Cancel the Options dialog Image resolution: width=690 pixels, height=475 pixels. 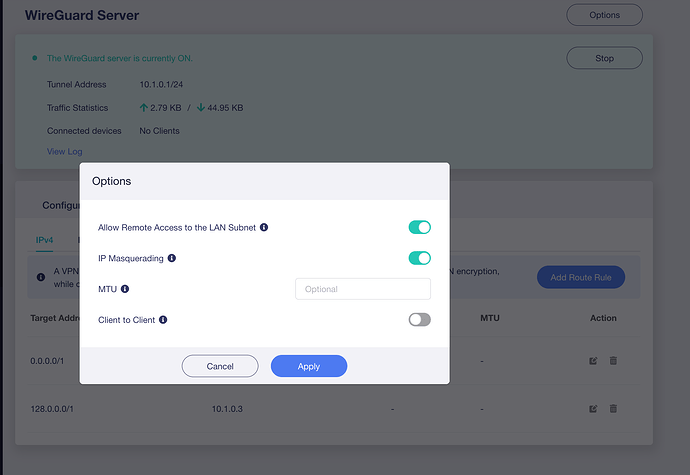pos(220,366)
